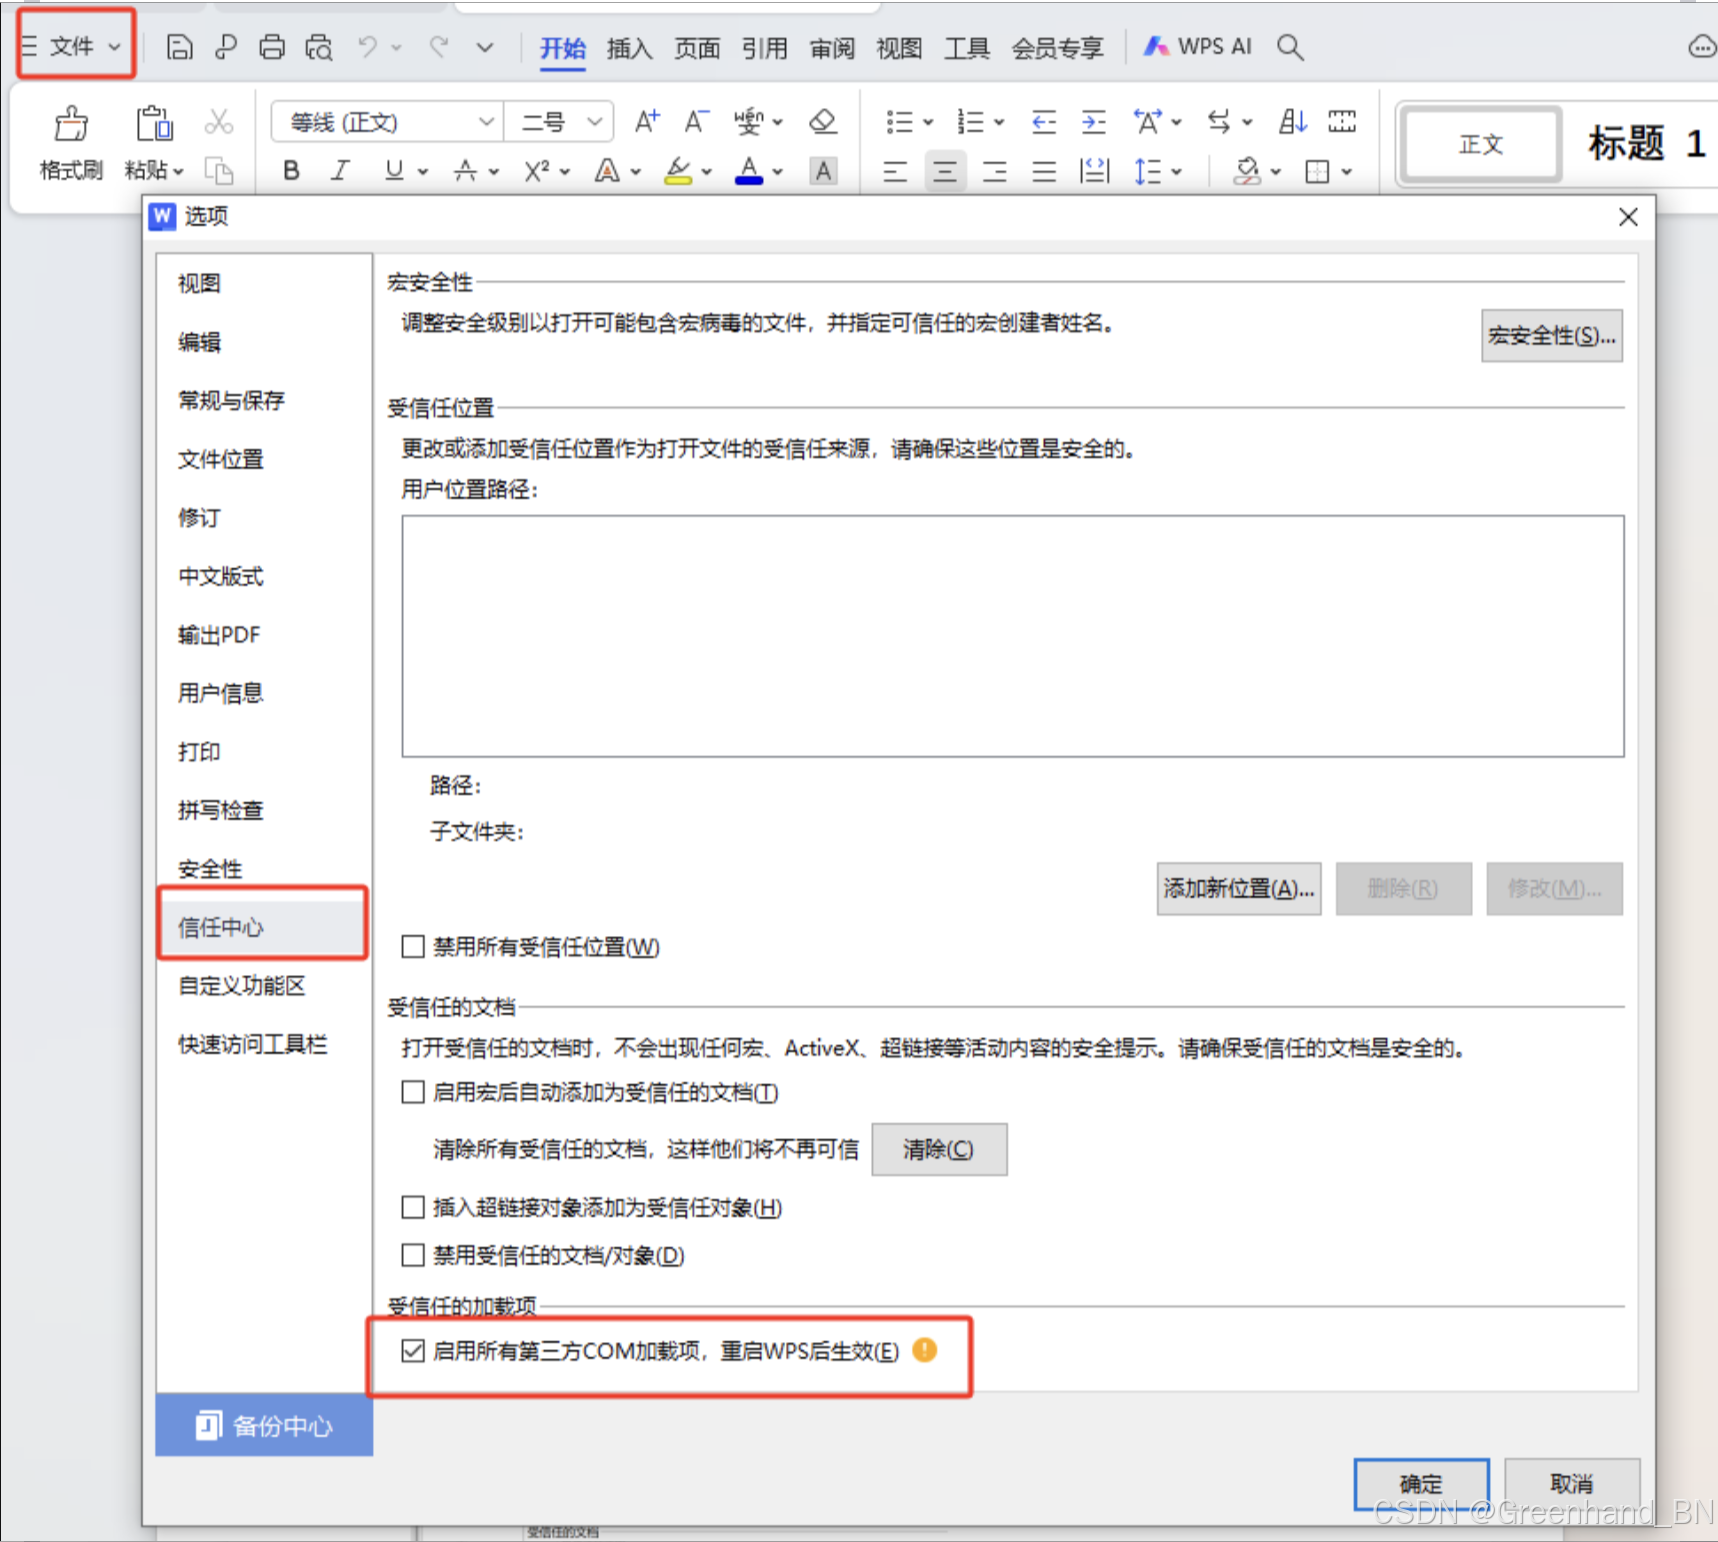Click the Decrease Indent icon
The height and width of the screenshot is (1542, 1718).
coord(1044,122)
